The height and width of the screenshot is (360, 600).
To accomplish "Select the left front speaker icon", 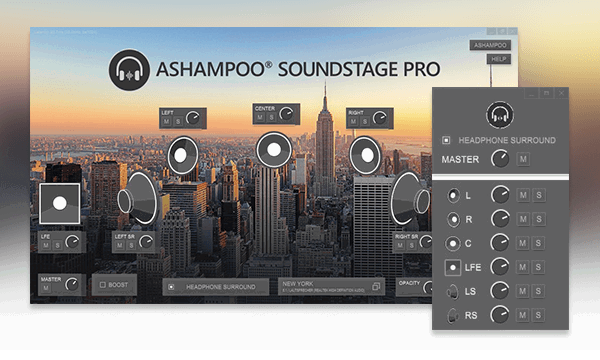I will coord(183,155).
